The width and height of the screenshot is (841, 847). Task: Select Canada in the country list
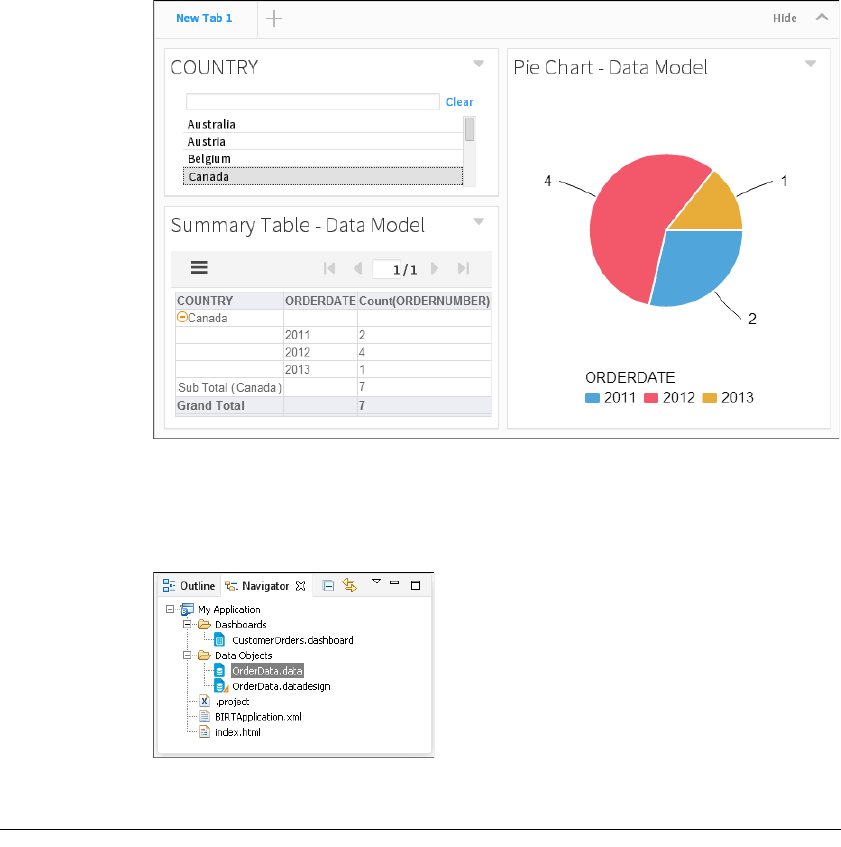pos(323,177)
